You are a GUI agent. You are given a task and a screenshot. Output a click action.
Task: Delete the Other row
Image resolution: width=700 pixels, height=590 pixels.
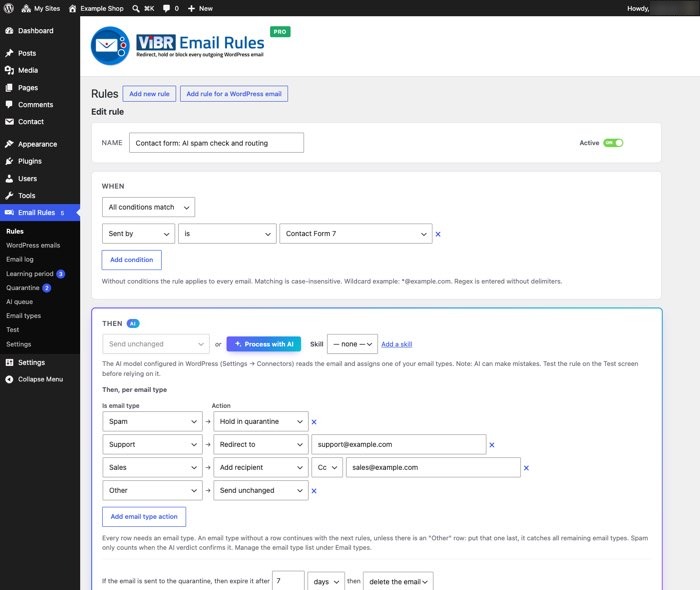click(x=314, y=490)
